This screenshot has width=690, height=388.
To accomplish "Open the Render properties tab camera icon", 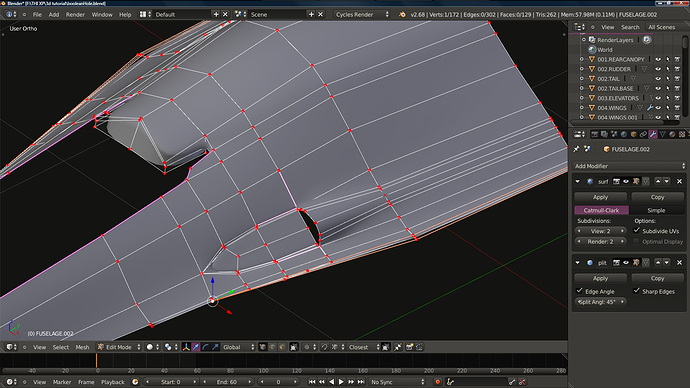I will coord(595,134).
